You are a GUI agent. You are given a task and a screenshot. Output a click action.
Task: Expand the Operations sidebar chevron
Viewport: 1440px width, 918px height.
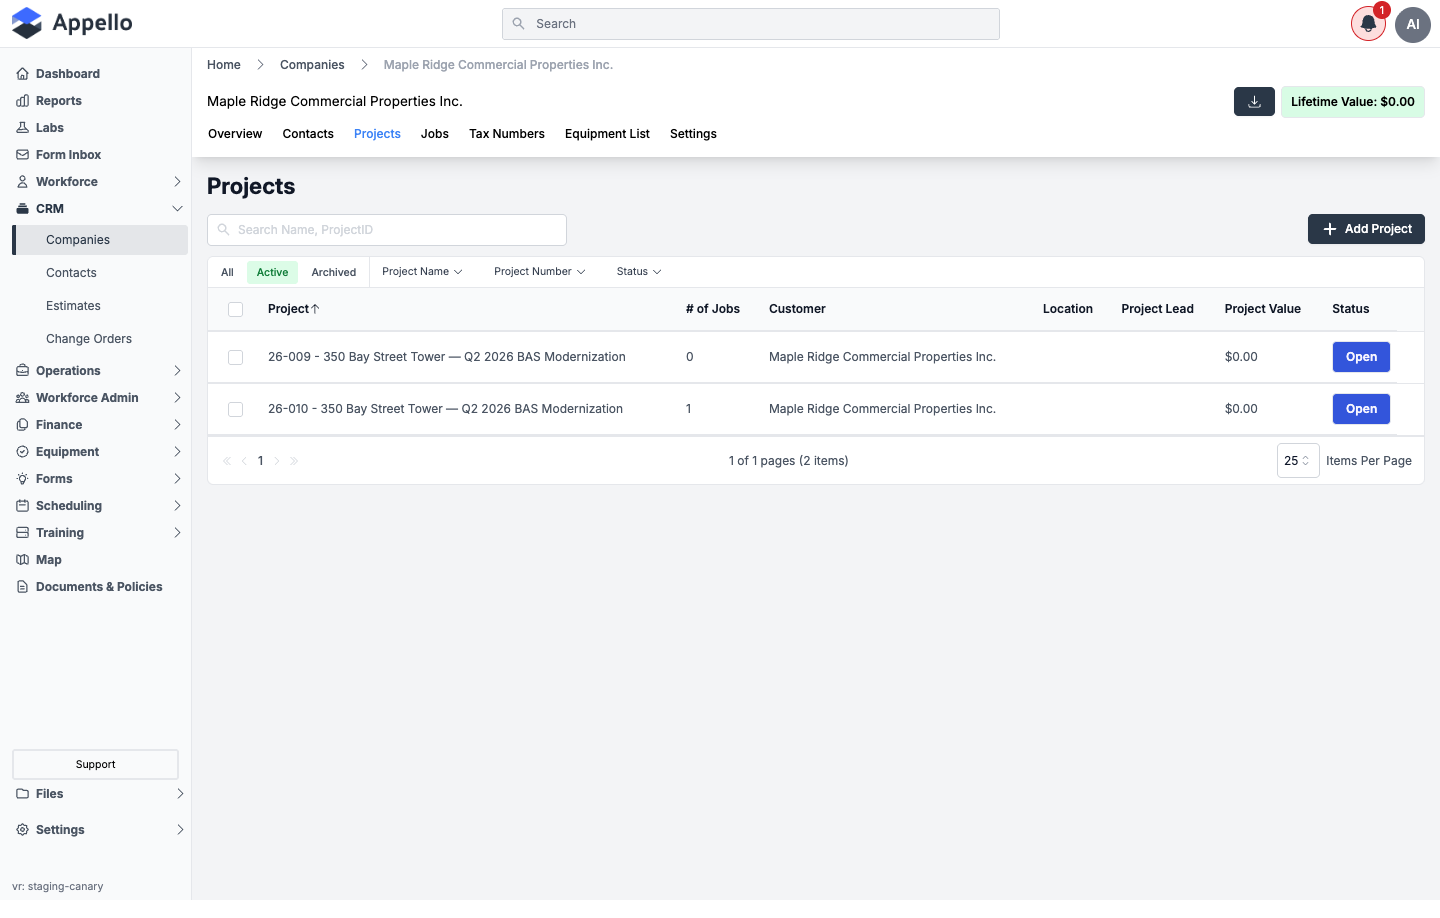click(177, 371)
